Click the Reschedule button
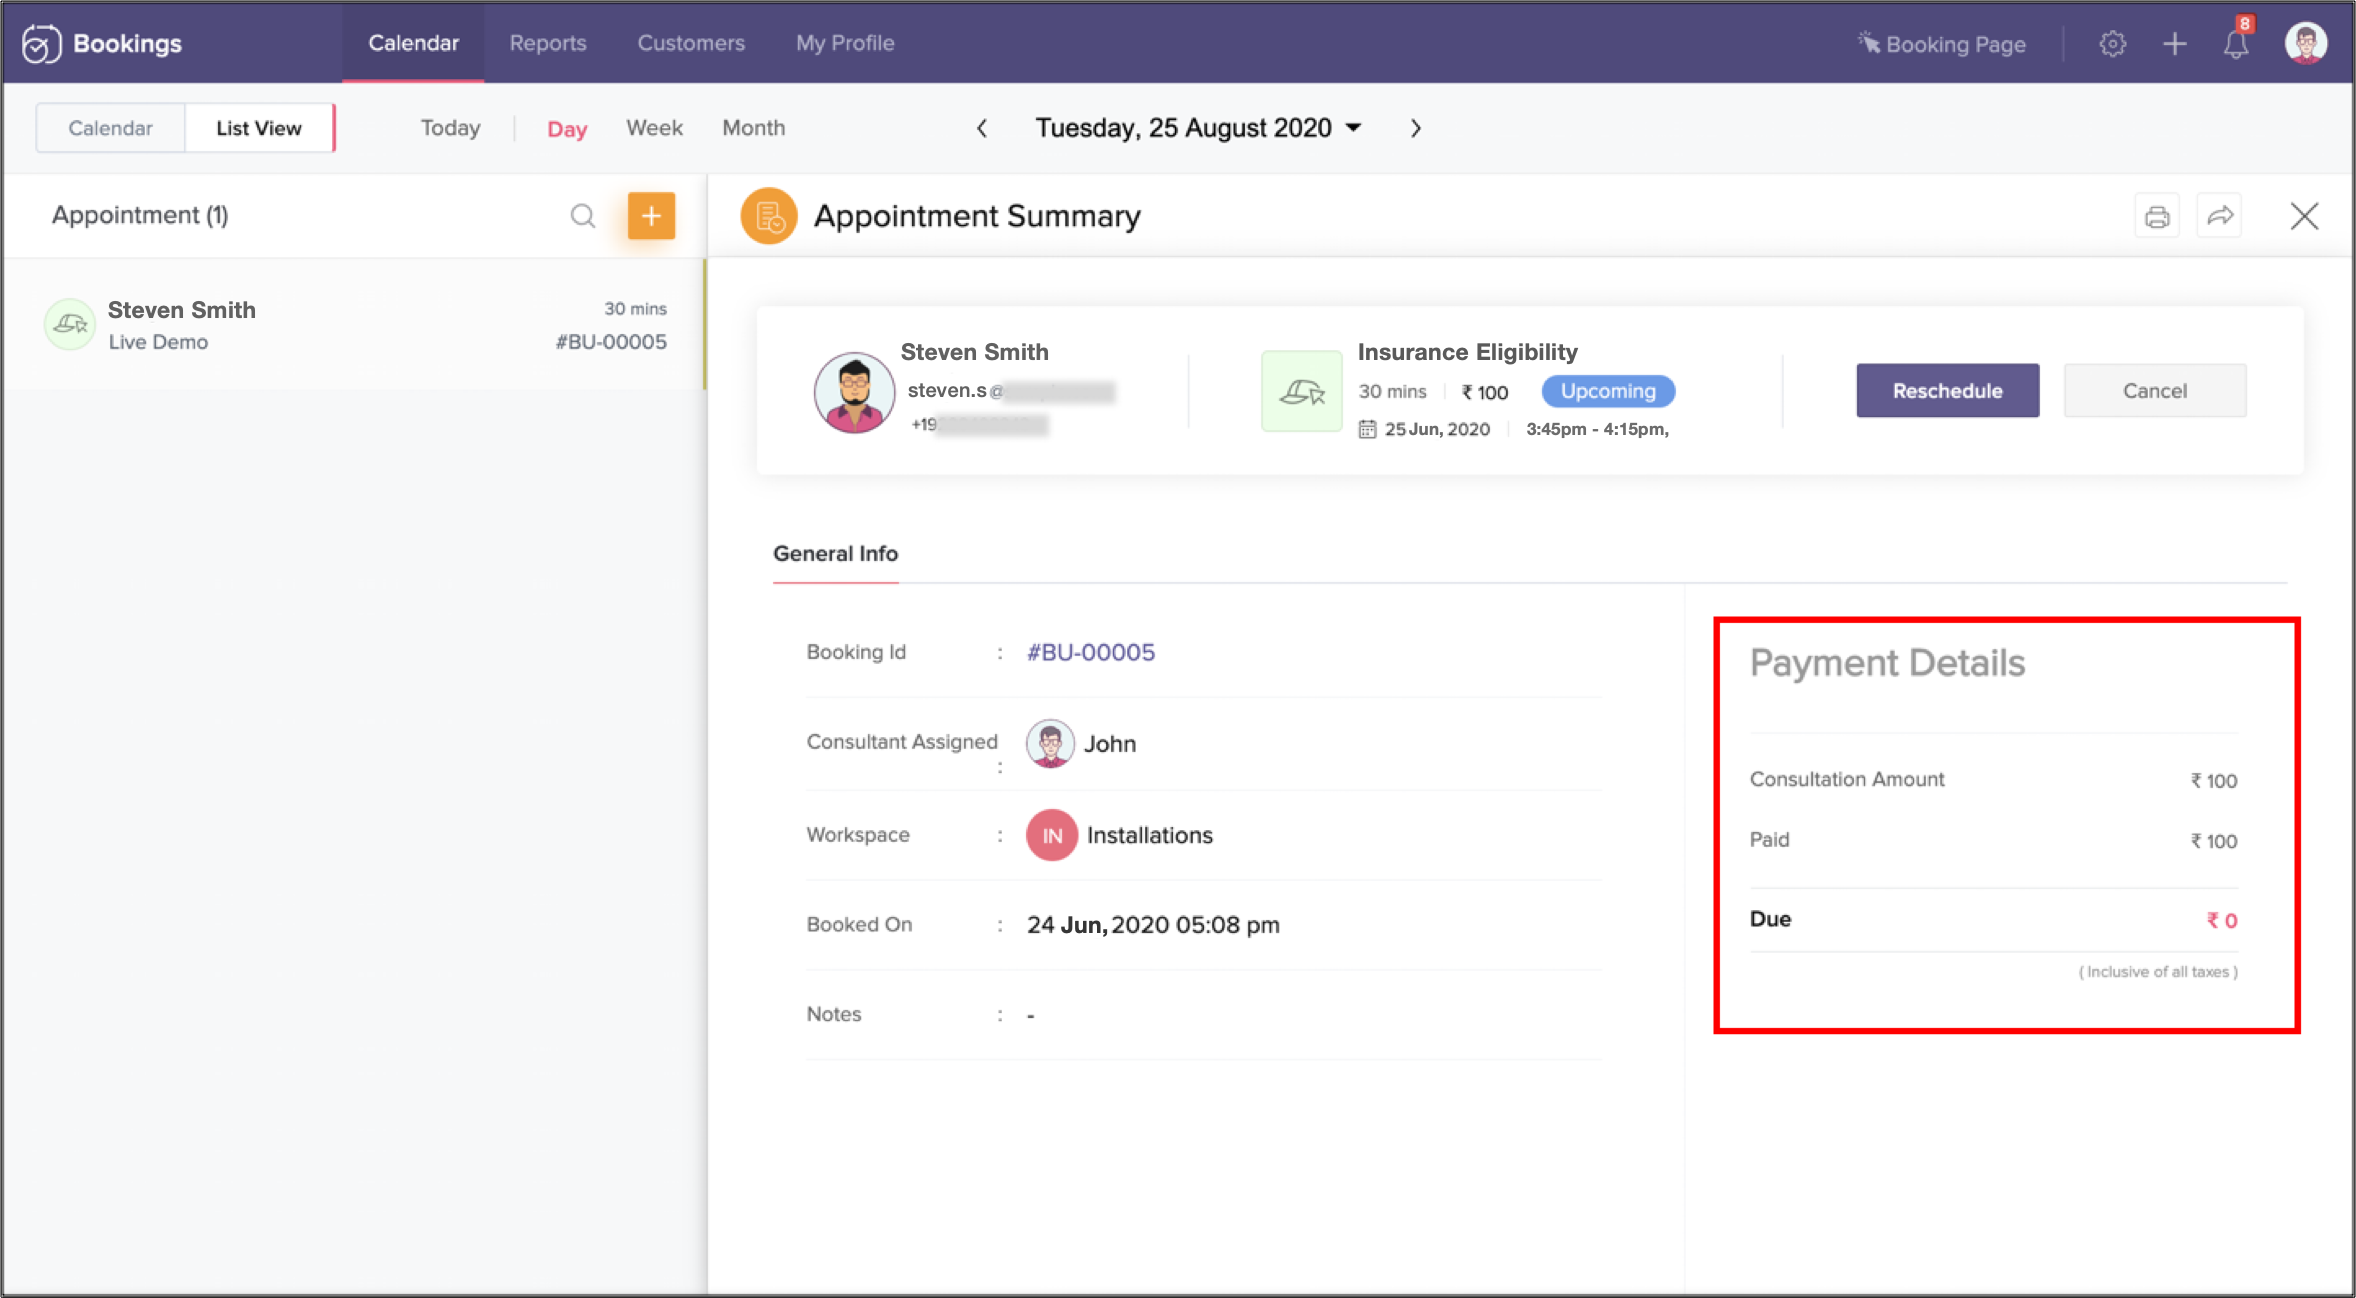This screenshot has width=2356, height=1298. (x=1946, y=391)
